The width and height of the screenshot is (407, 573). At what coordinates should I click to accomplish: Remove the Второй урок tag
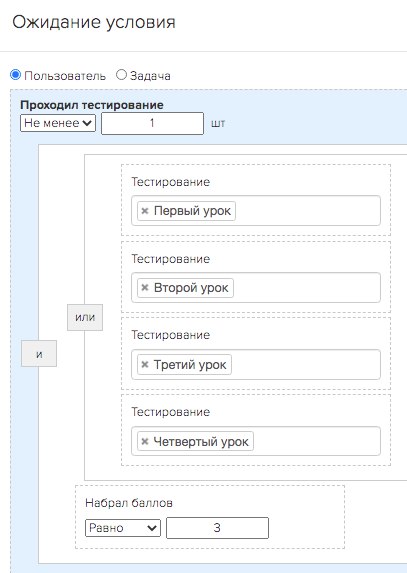tap(145, 288)
